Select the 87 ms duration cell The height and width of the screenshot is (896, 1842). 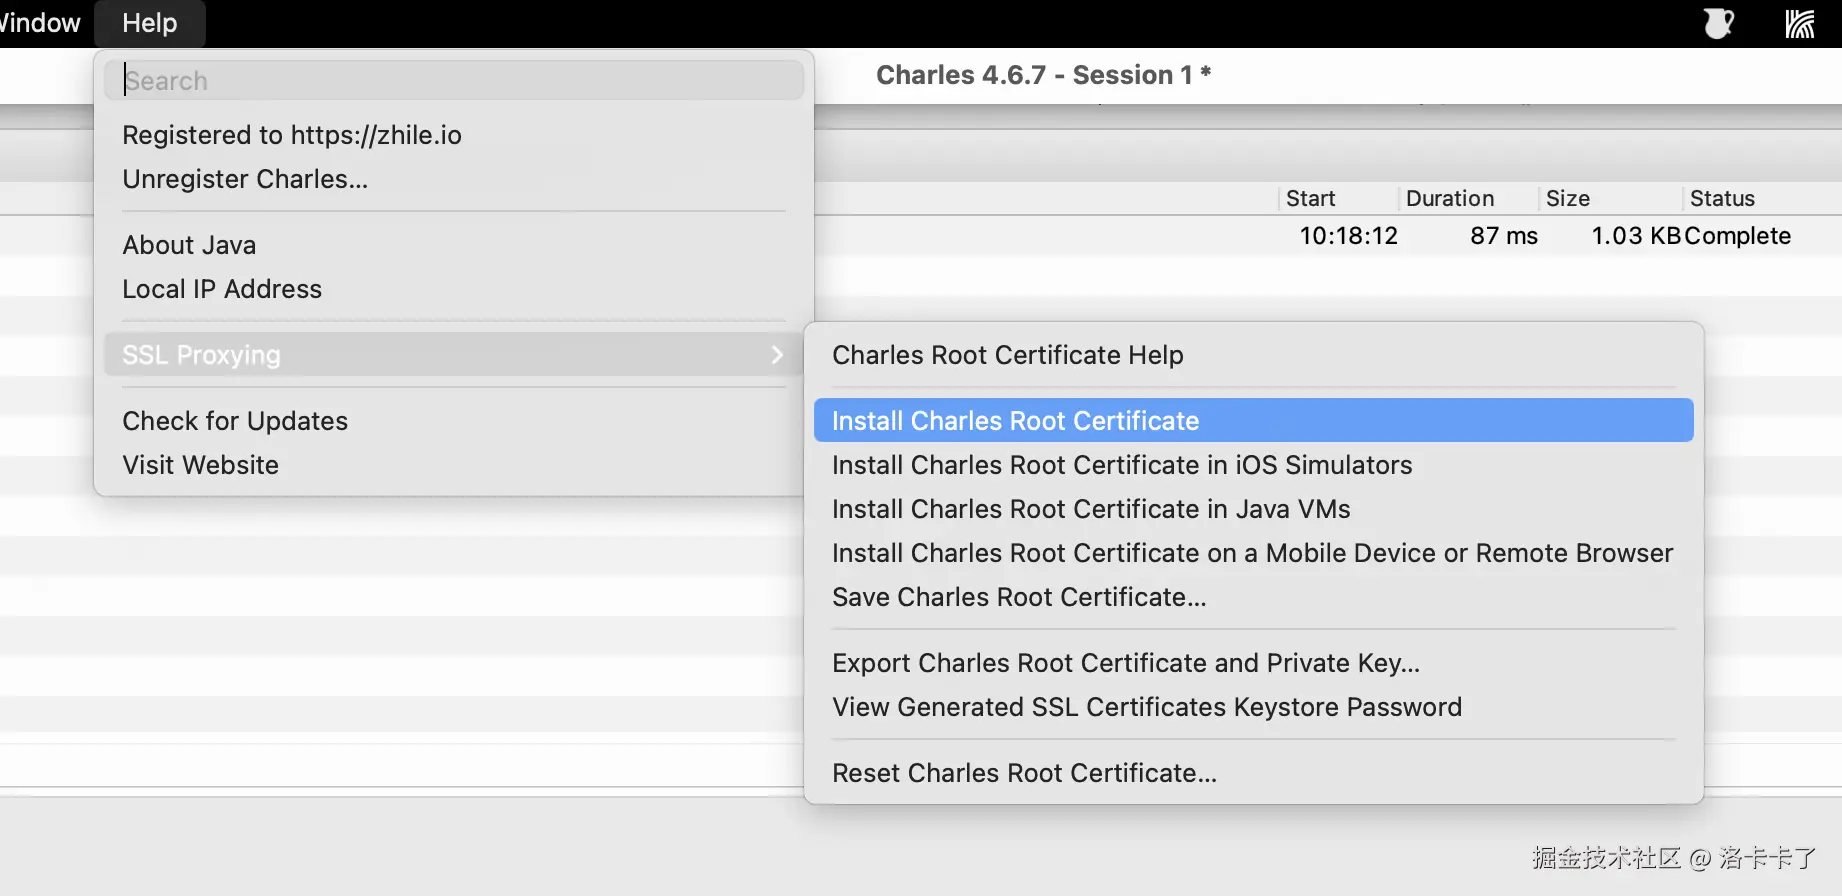(1504, 236)
